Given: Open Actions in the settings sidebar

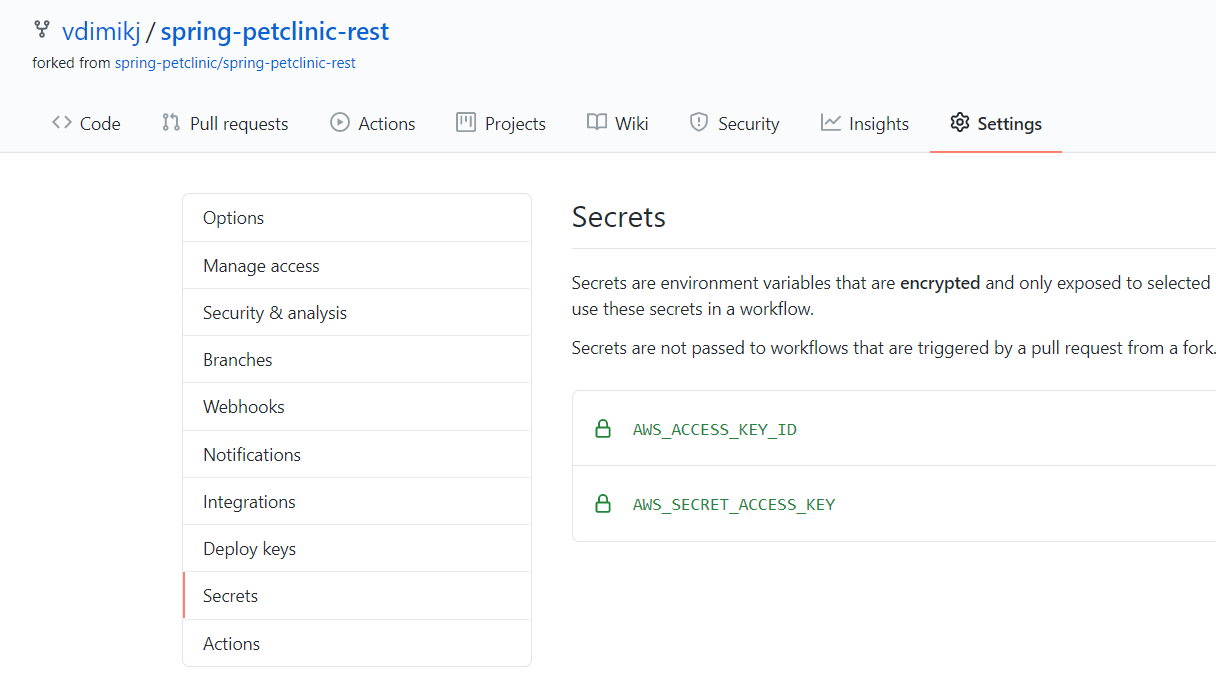Looking at the screenshot, I should 357,644.
